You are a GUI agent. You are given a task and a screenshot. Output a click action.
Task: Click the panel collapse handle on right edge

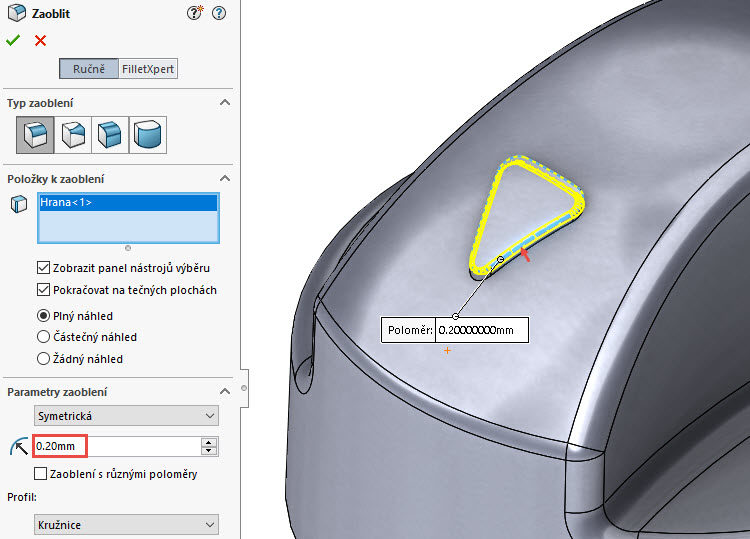[x=244, y=388]
